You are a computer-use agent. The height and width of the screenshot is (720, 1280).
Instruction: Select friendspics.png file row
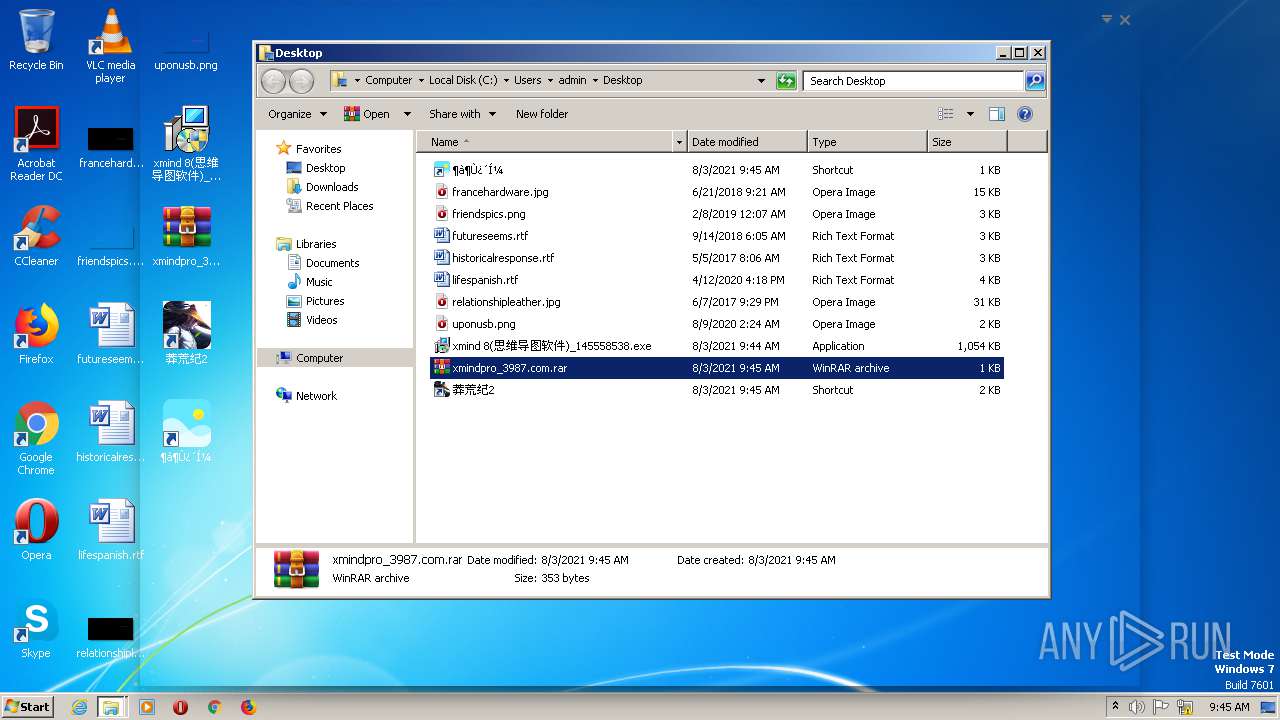716,214
